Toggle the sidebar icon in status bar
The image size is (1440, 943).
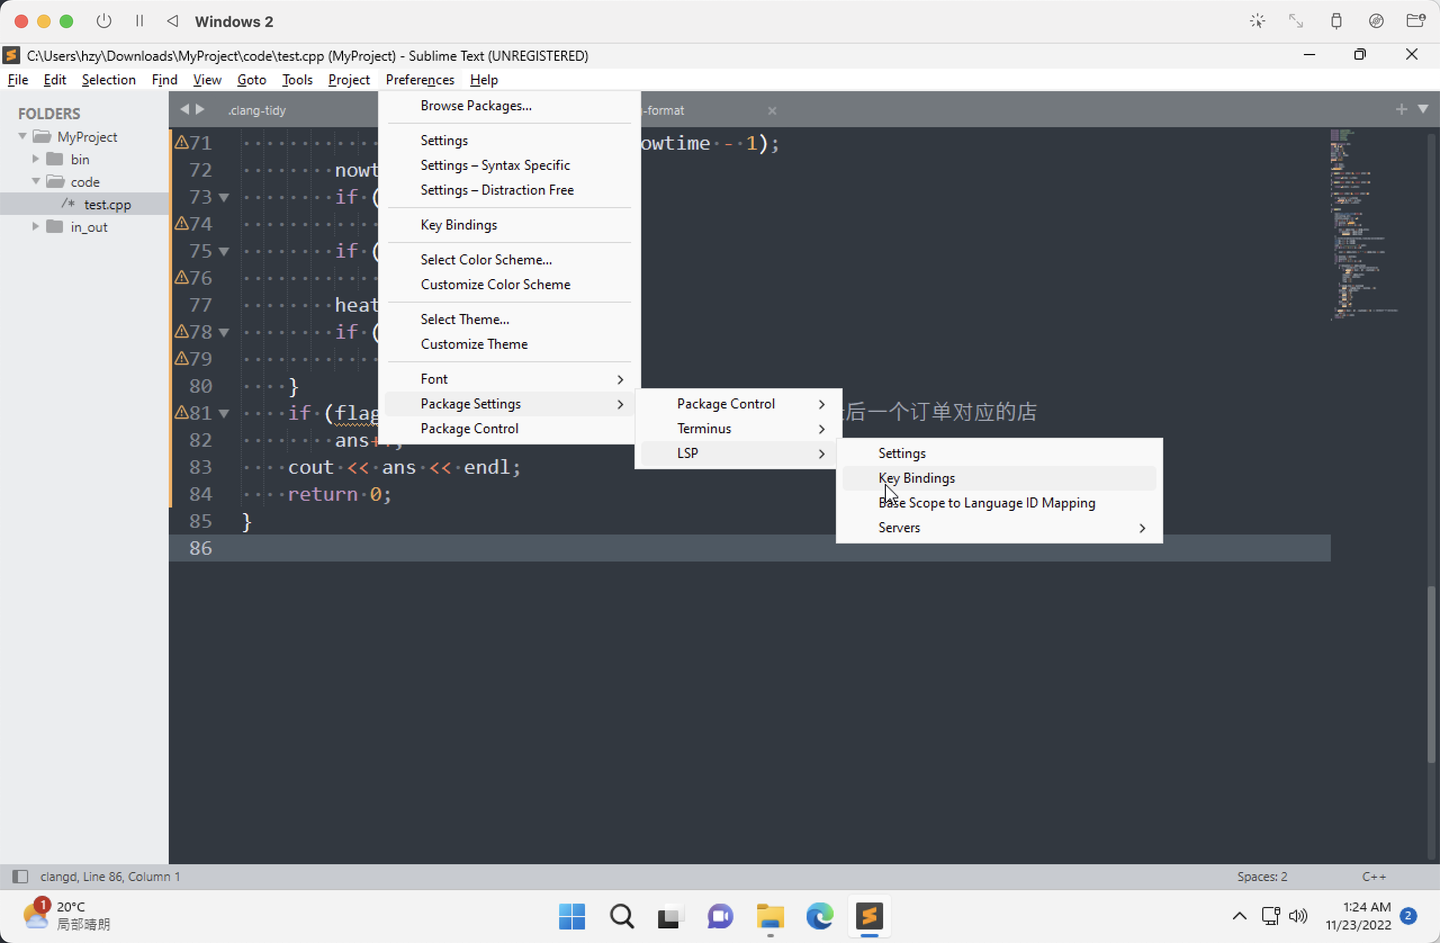pyautogui.click(x=19, y=877)
